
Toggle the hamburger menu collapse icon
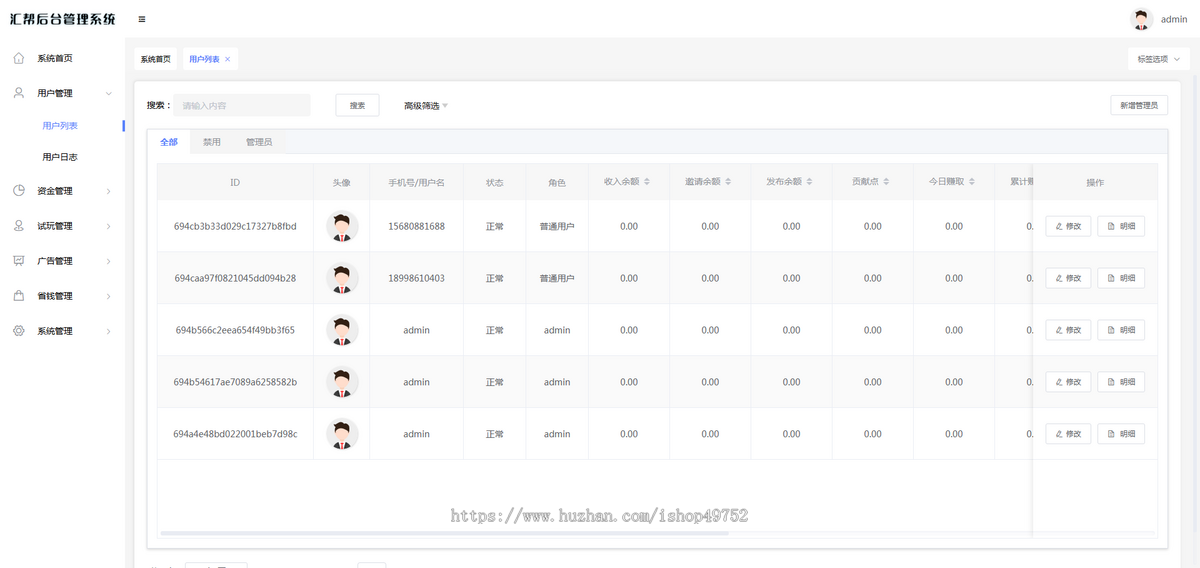[142, 19]
